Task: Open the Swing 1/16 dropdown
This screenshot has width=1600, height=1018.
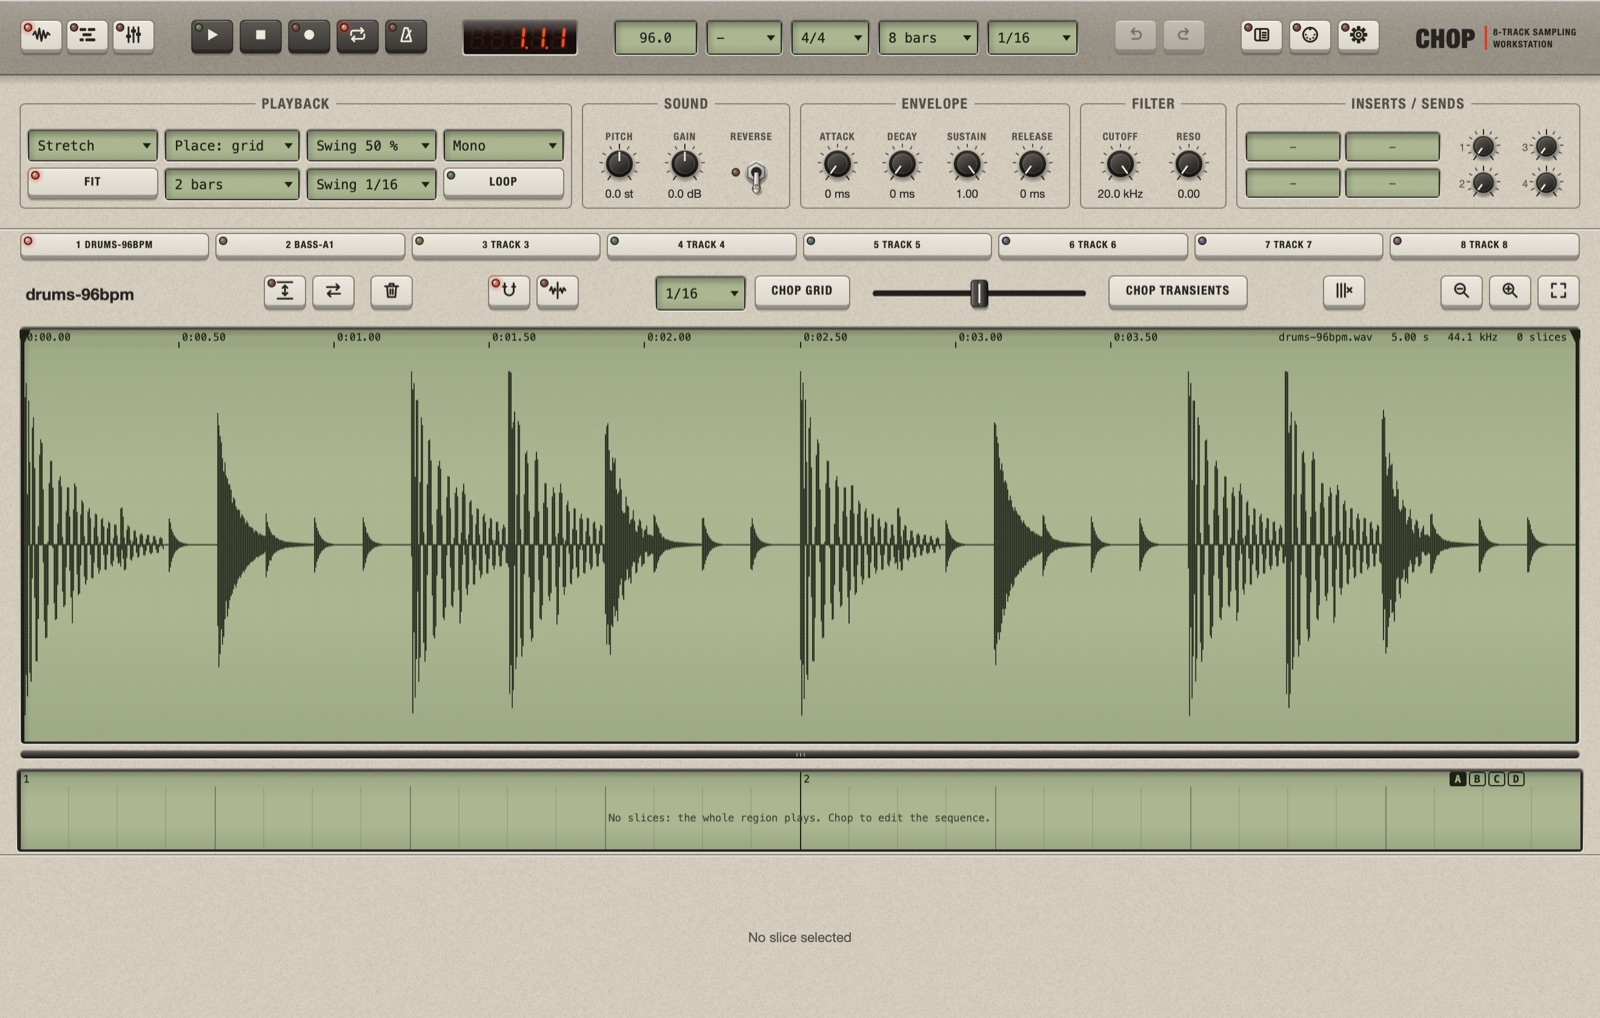Action: click(371, 184)
